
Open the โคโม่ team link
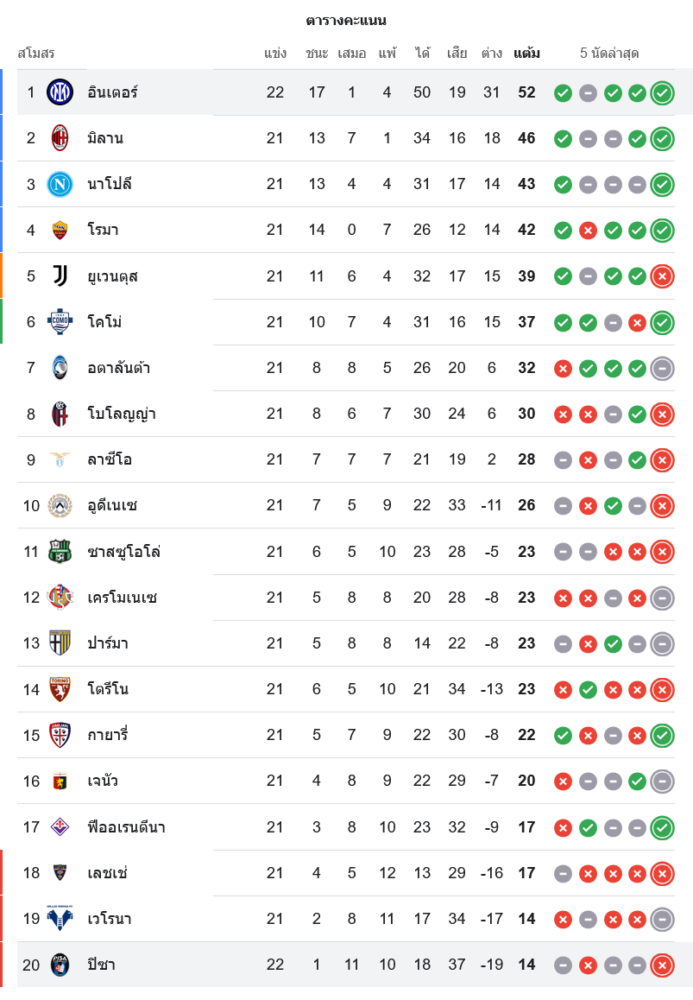(105, 322)
